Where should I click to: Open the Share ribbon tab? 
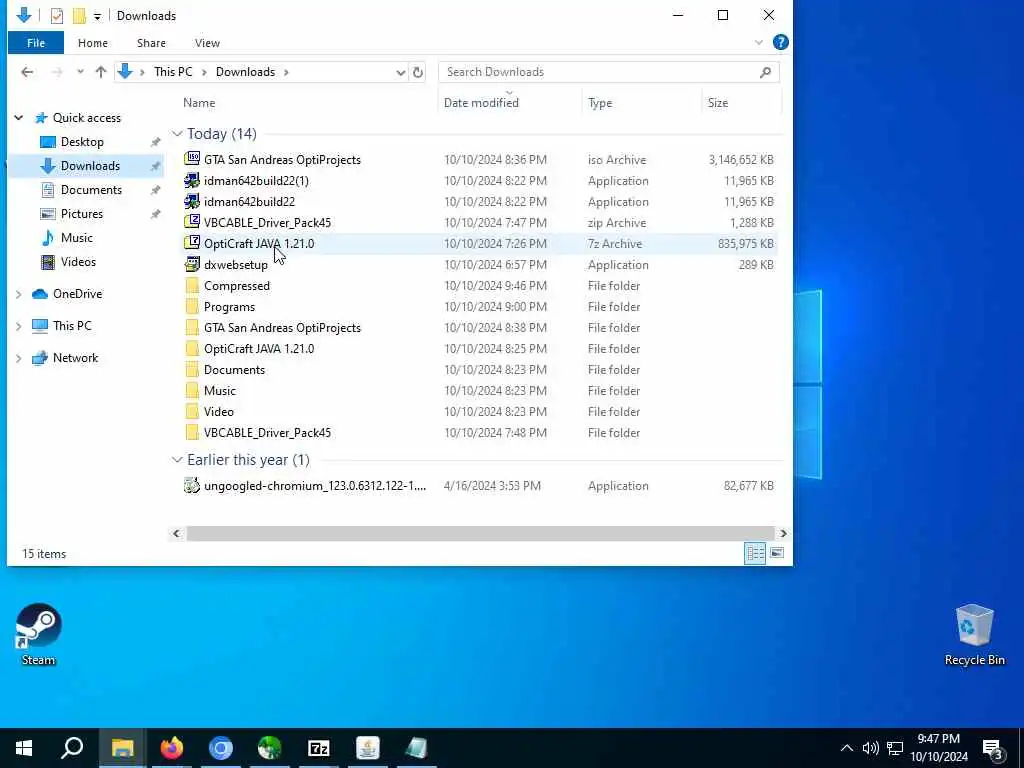tap(151, 43)
